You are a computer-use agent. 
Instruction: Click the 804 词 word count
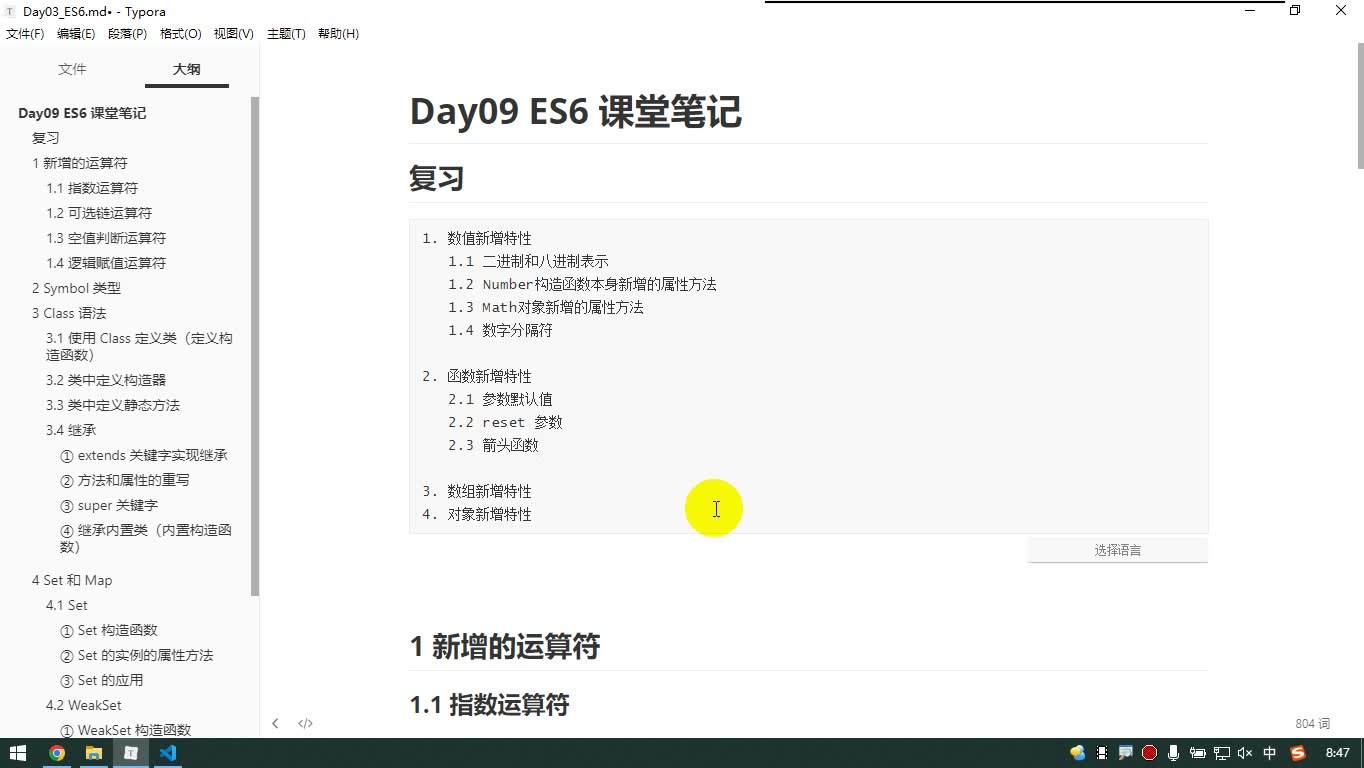pyautogui.click(x=1312, y=724)
